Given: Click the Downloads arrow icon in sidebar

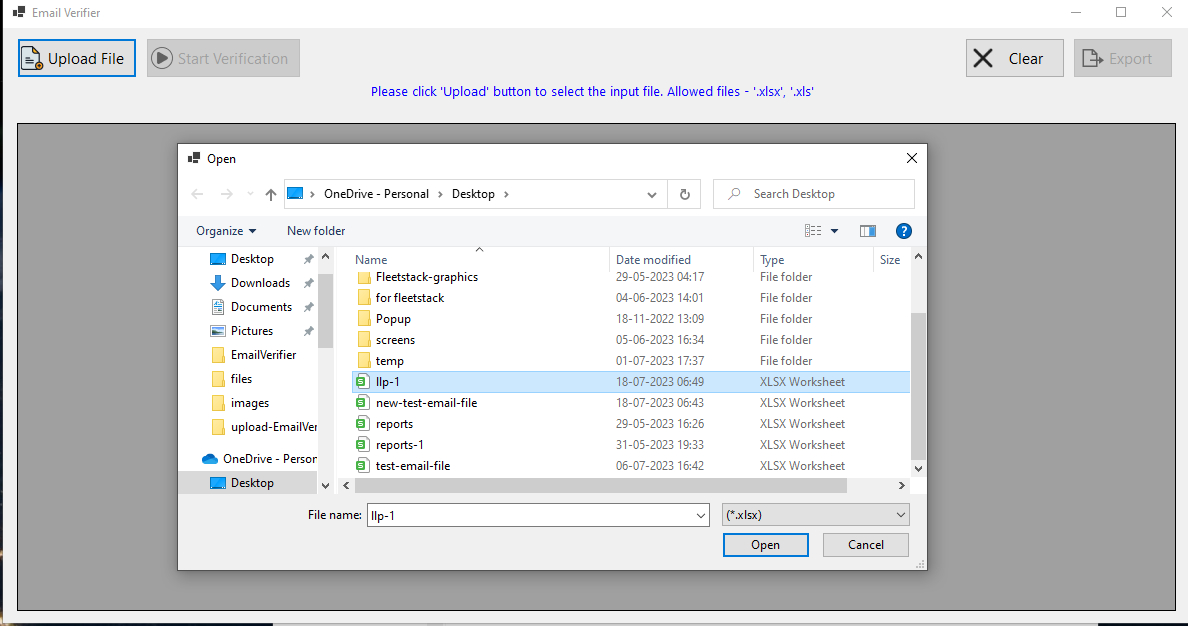Looking at the screenshot, I should (217, 283).
